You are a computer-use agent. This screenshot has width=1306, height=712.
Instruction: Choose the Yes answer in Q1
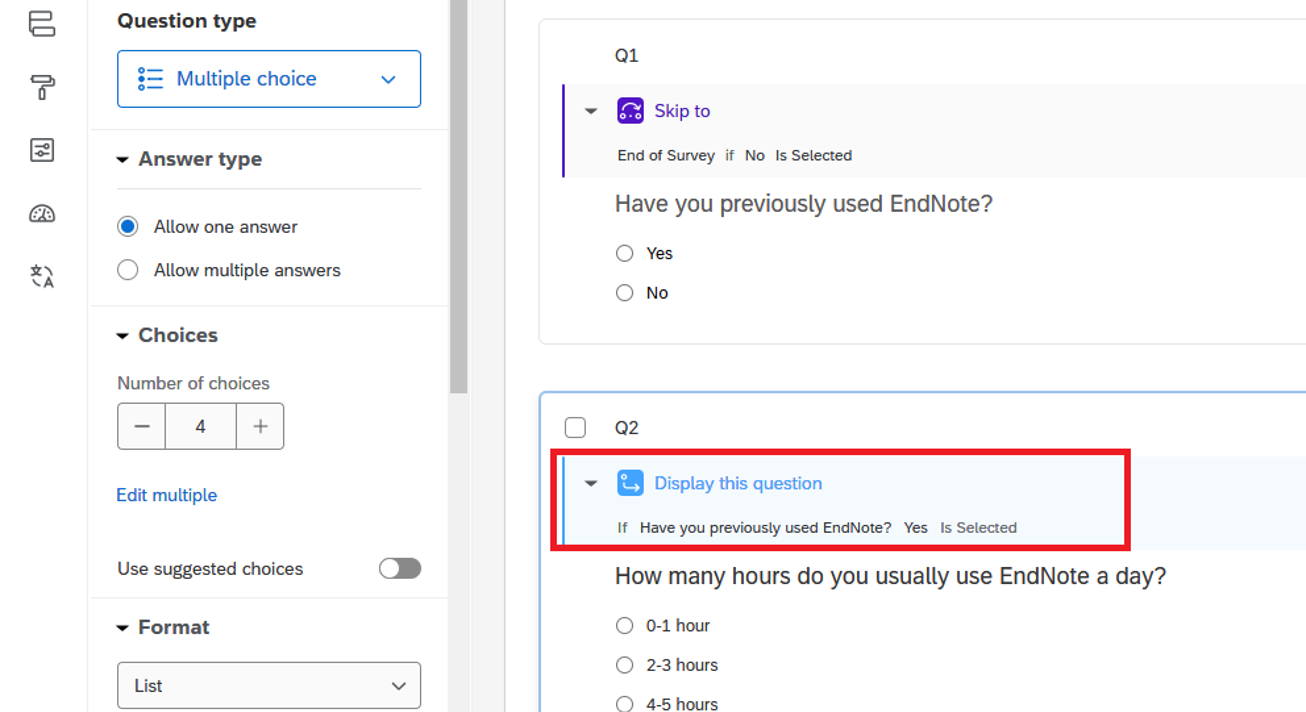coord(625,254)
